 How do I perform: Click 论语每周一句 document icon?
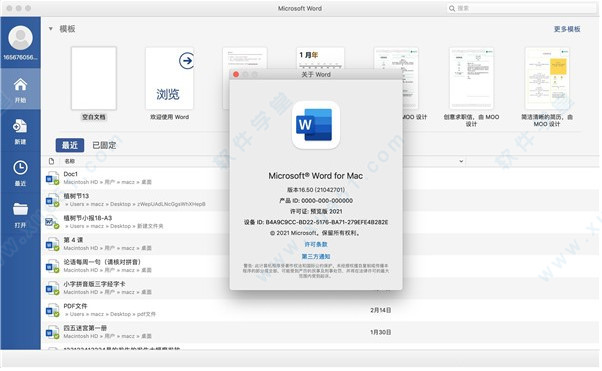tap(52, 266)
